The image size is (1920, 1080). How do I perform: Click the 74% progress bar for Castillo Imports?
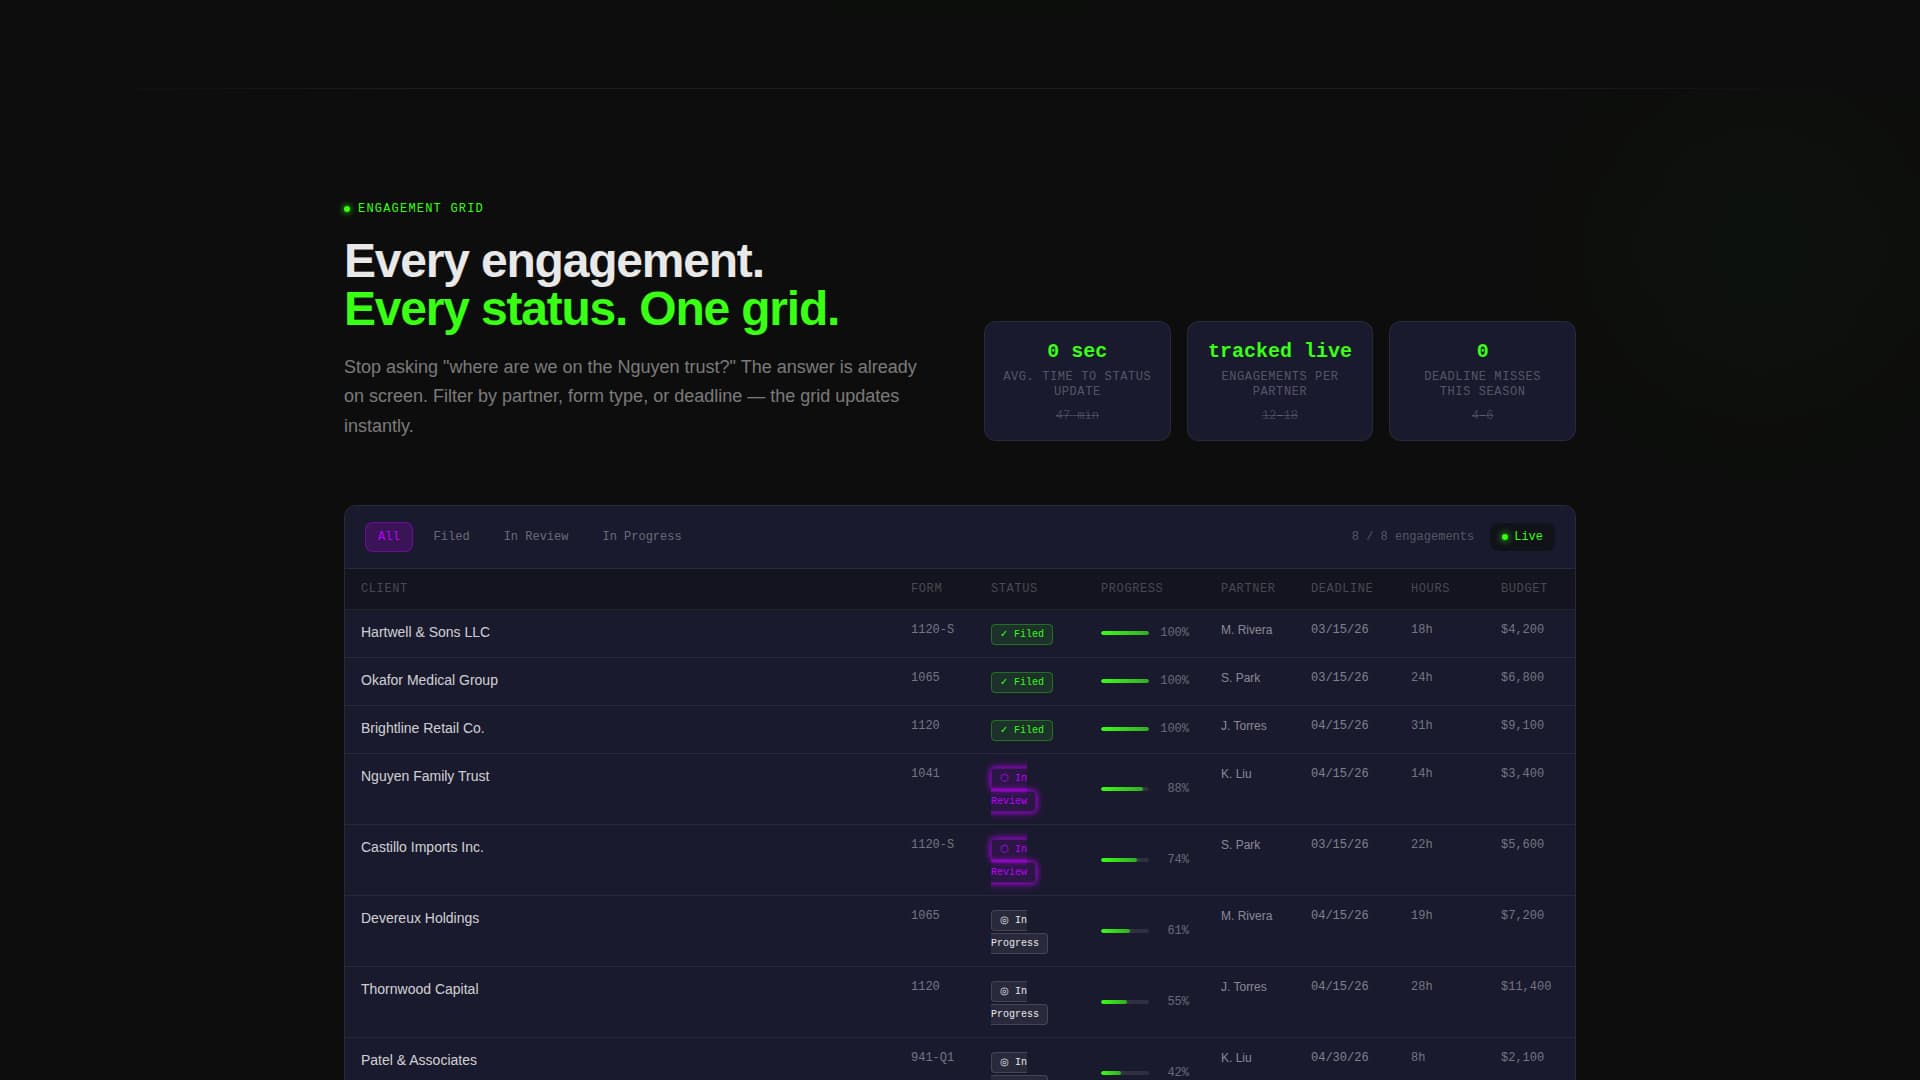click(x=1125, y=860)
